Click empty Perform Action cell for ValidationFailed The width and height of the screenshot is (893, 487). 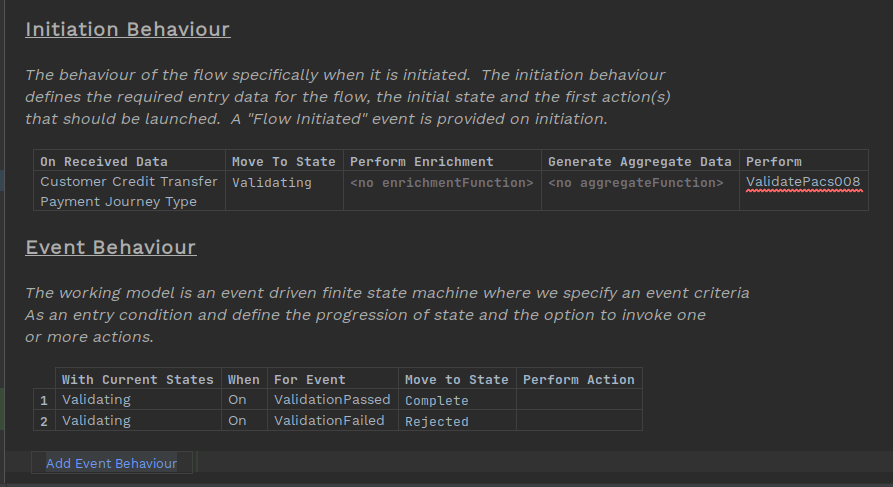pyautogui.click(x=578, y=421)
